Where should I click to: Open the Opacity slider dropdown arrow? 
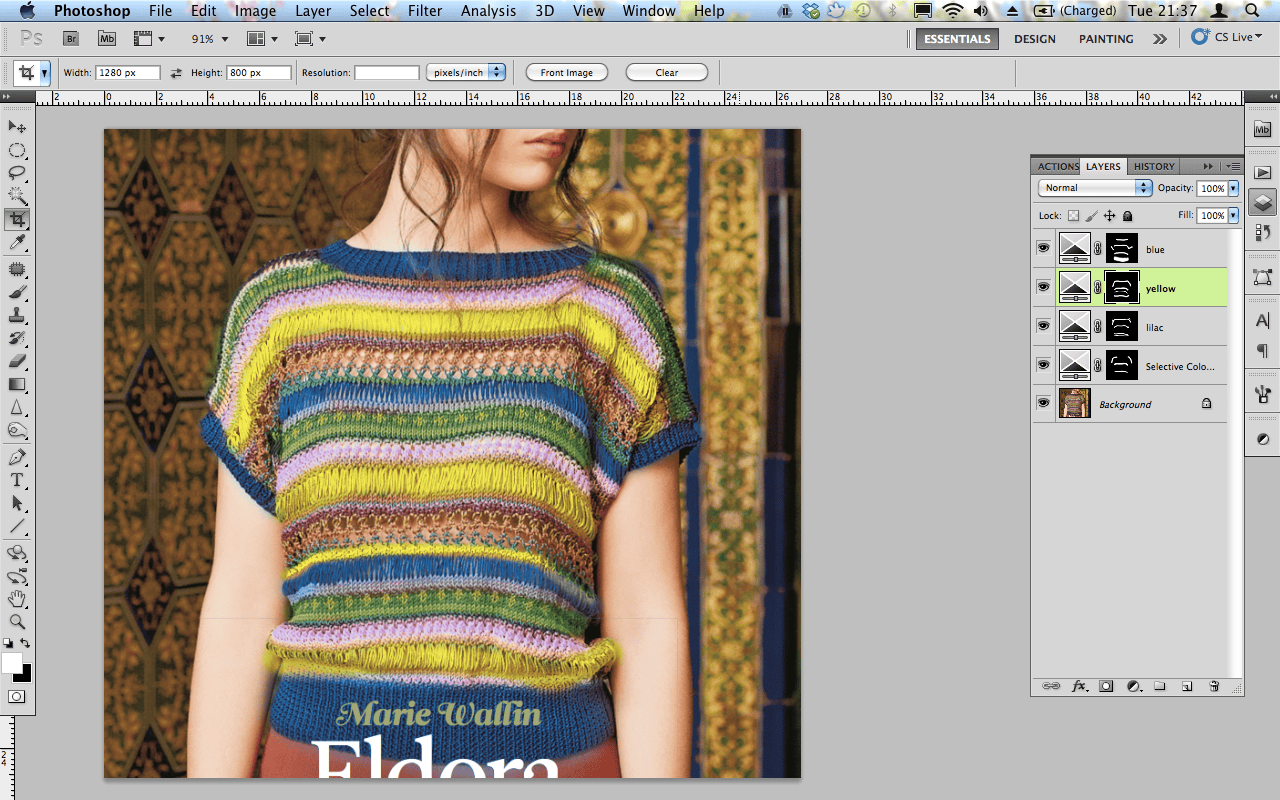(1233, 188)
